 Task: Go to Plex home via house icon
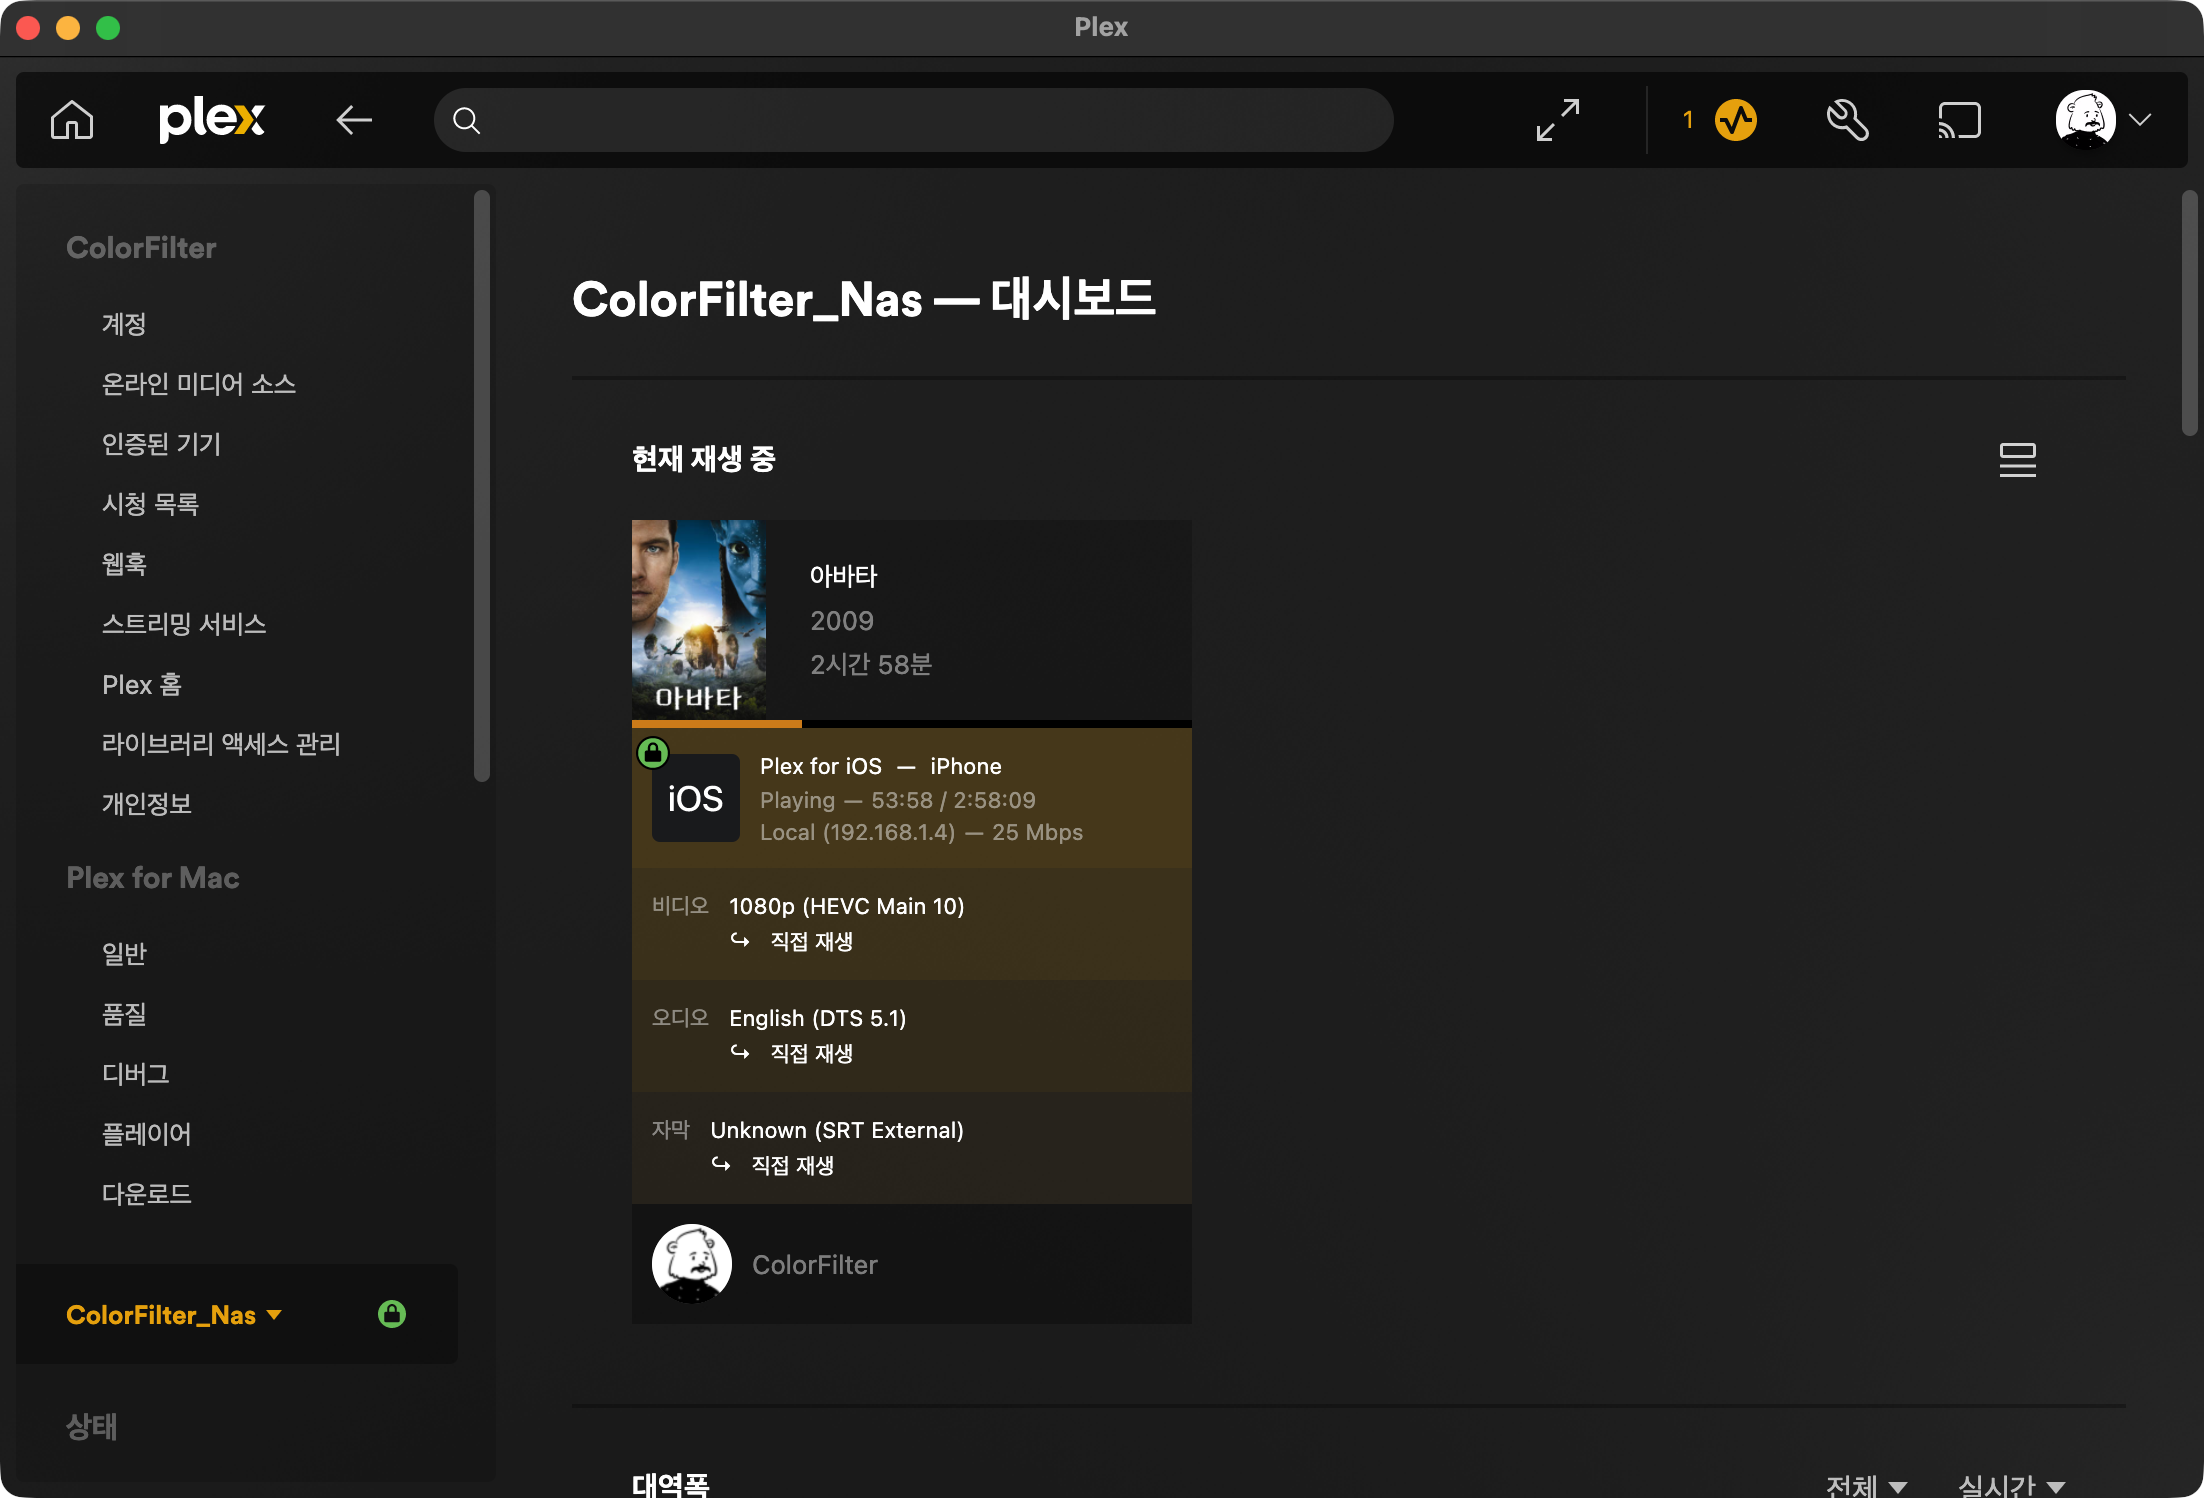72,120
